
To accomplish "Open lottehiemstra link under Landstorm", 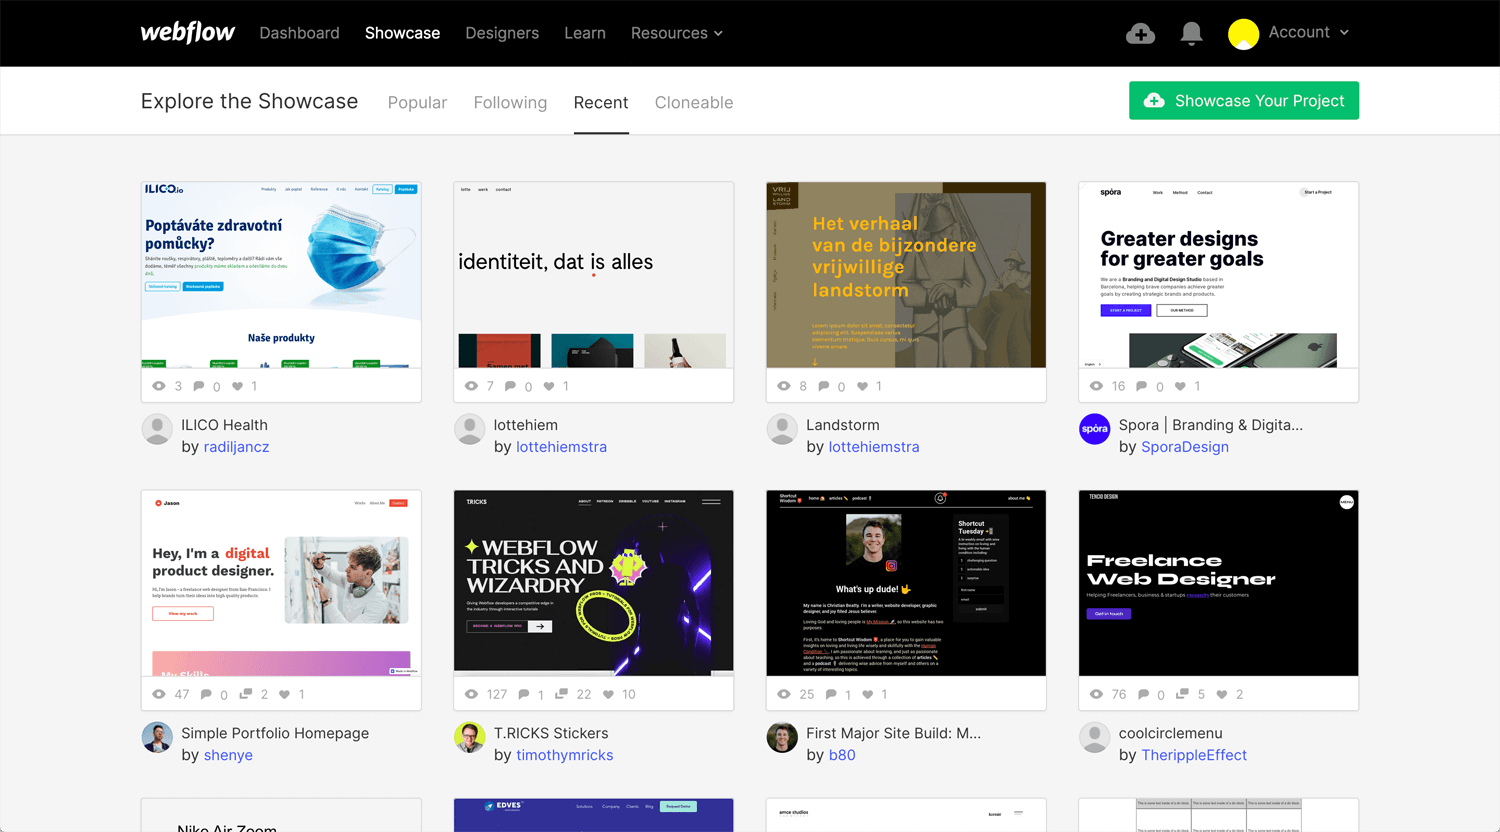I will point(874,447).
